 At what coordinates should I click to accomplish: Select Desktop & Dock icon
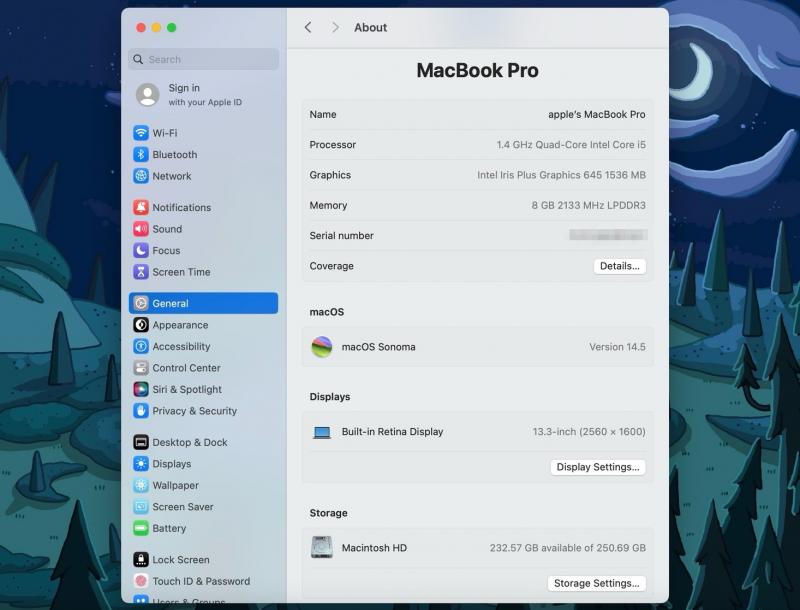click(x=141, y=442)
